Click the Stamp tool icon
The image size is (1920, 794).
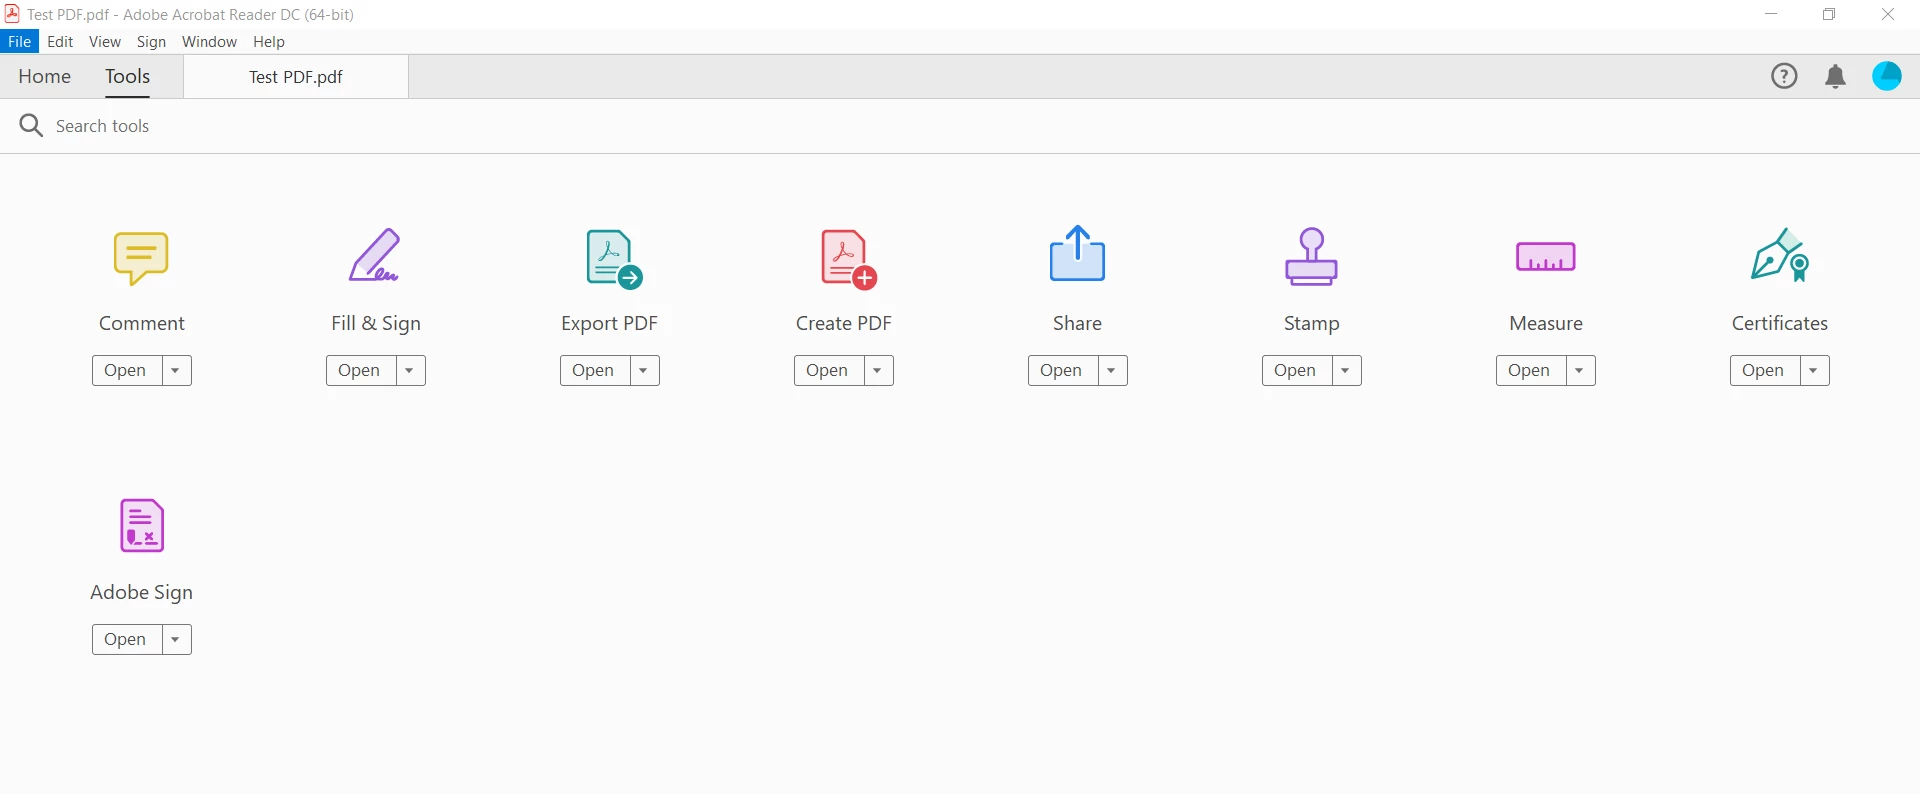pyautogui.click(x=1311, y=257)
